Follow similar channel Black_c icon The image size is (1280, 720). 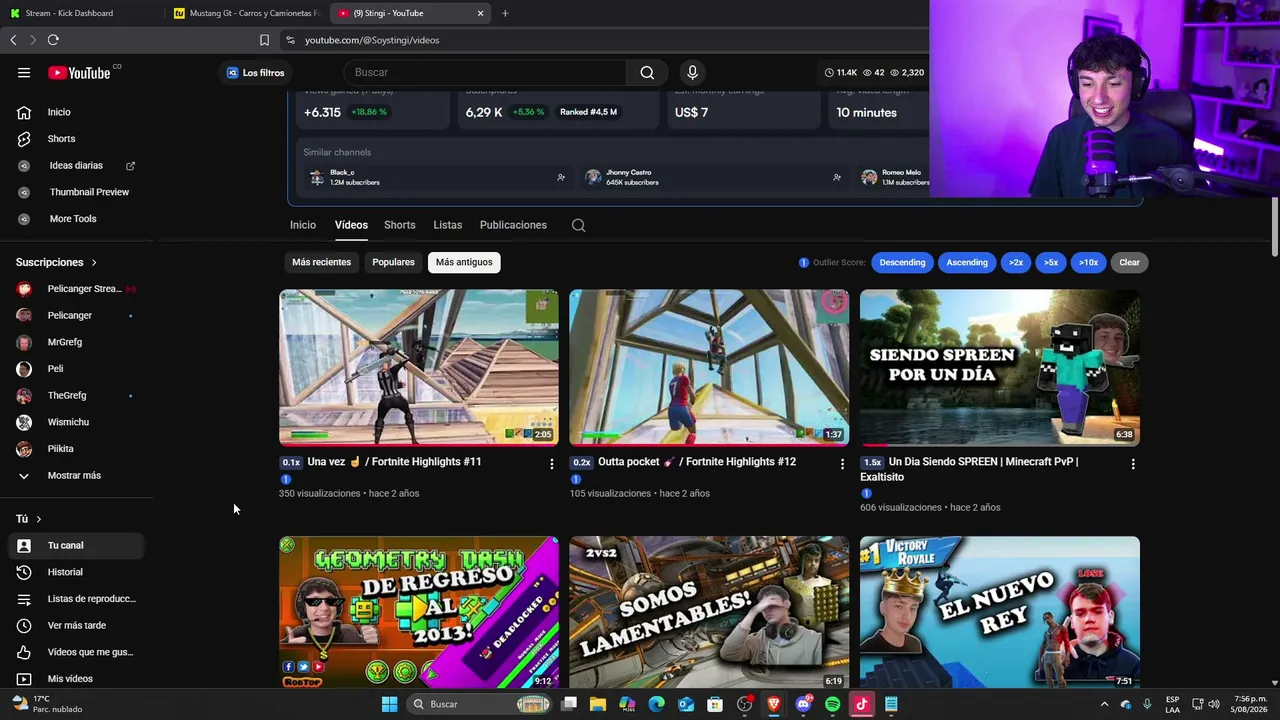coord(561,177)
